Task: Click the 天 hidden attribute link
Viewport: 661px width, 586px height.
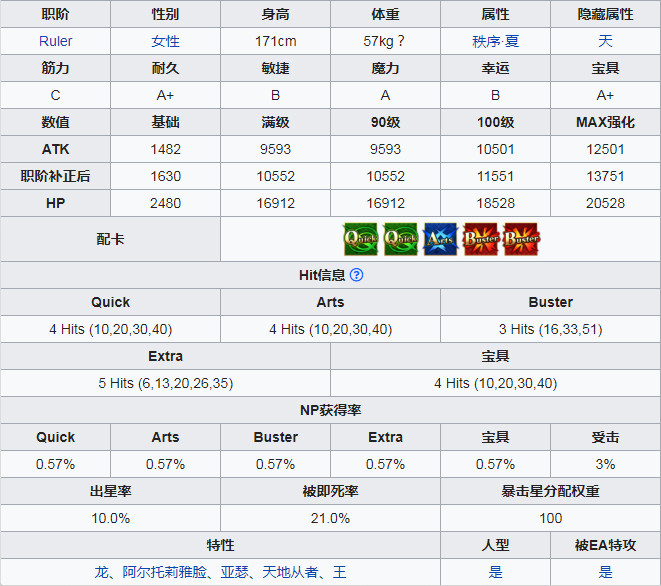Action: pos(605,41)
